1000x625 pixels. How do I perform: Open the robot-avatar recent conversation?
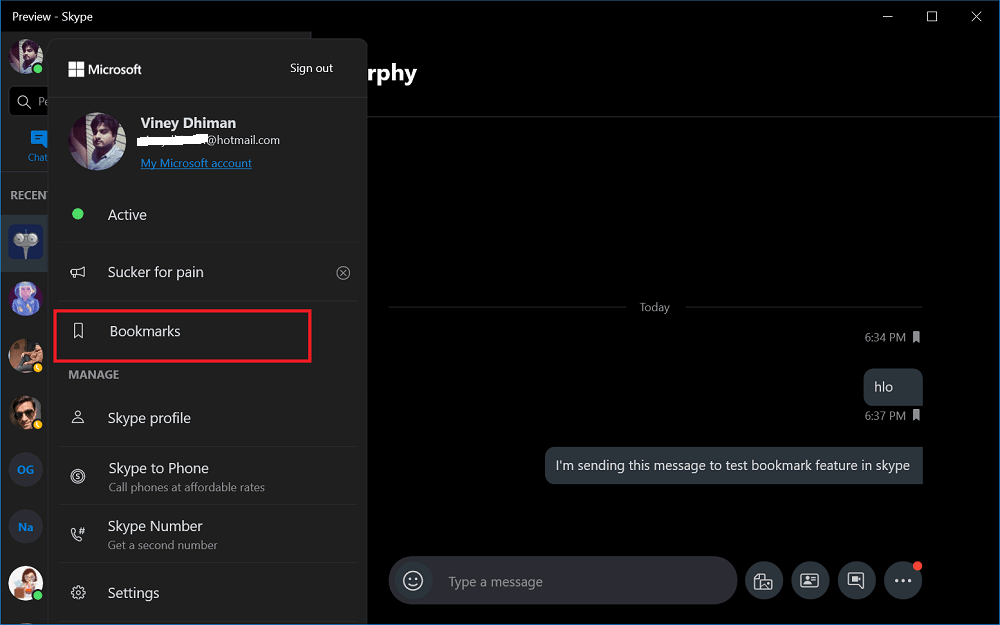coord(26,242)
